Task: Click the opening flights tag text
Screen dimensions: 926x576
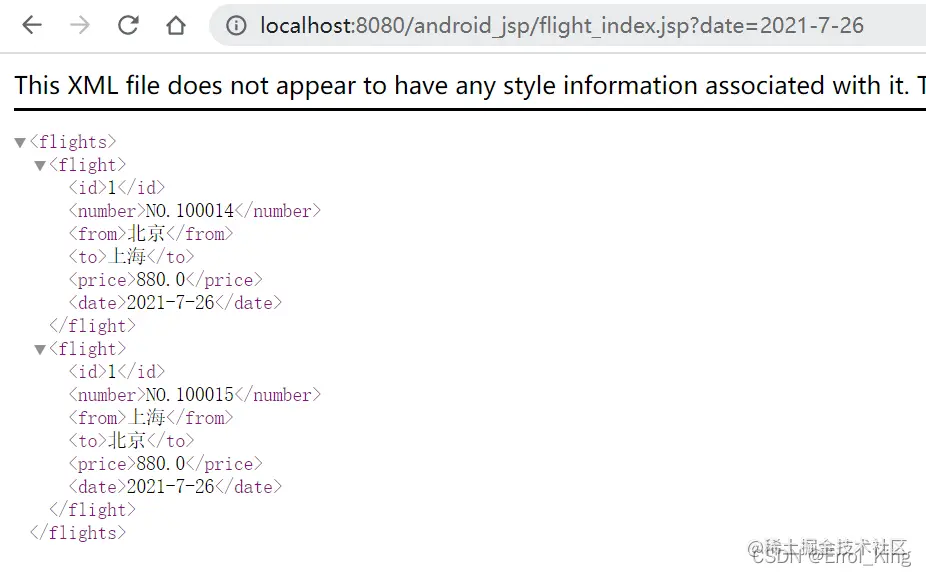Action: click(73, 142)
